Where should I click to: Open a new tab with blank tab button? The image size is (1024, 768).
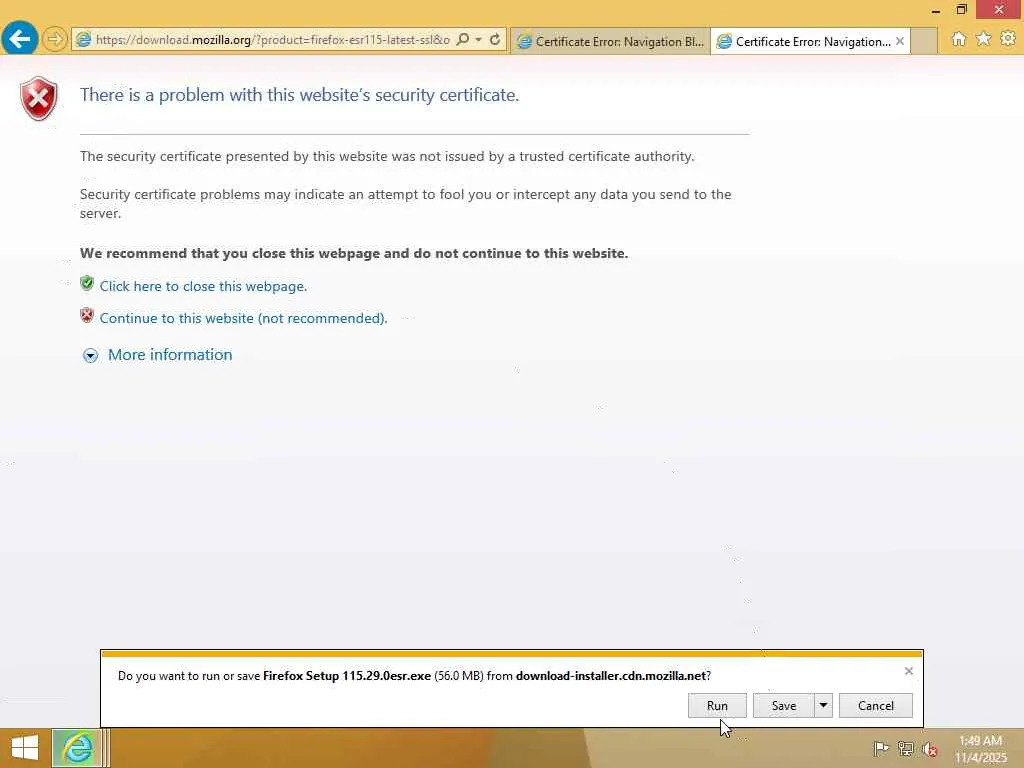(923, 41)
